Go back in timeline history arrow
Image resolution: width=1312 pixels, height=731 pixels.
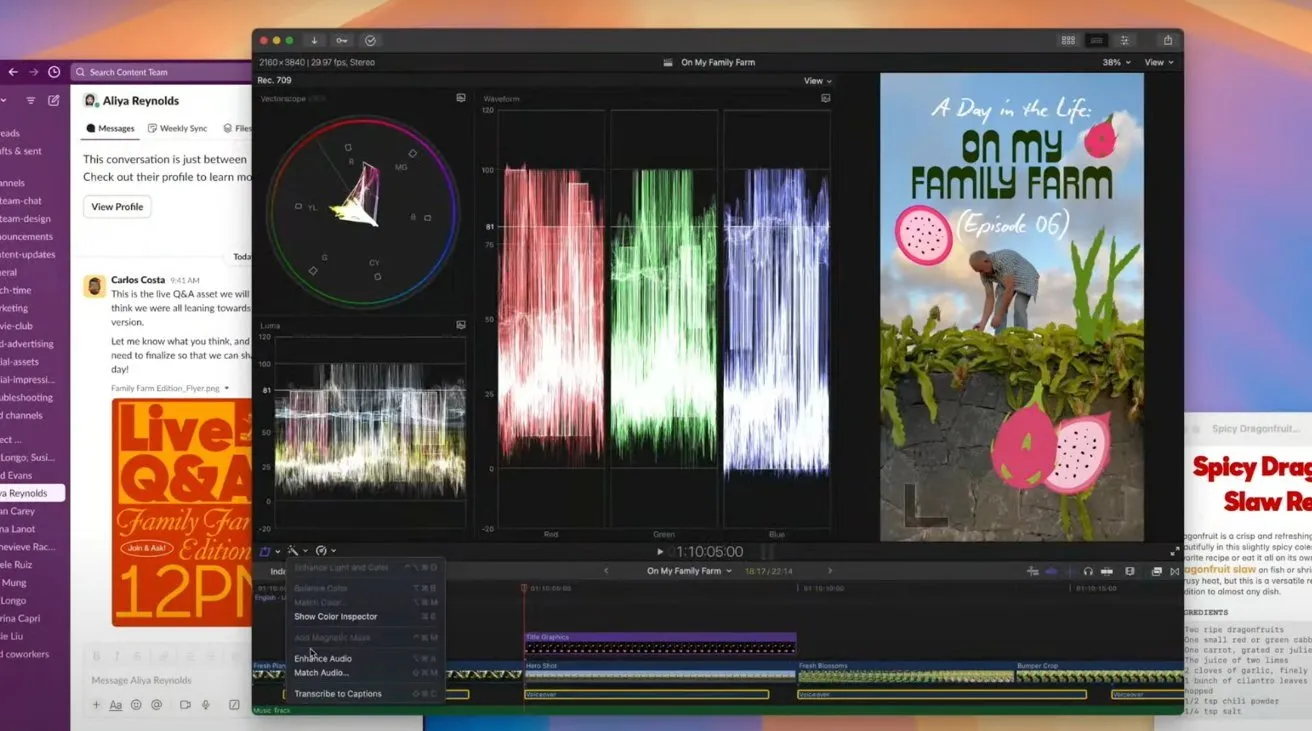pos(606,571)
